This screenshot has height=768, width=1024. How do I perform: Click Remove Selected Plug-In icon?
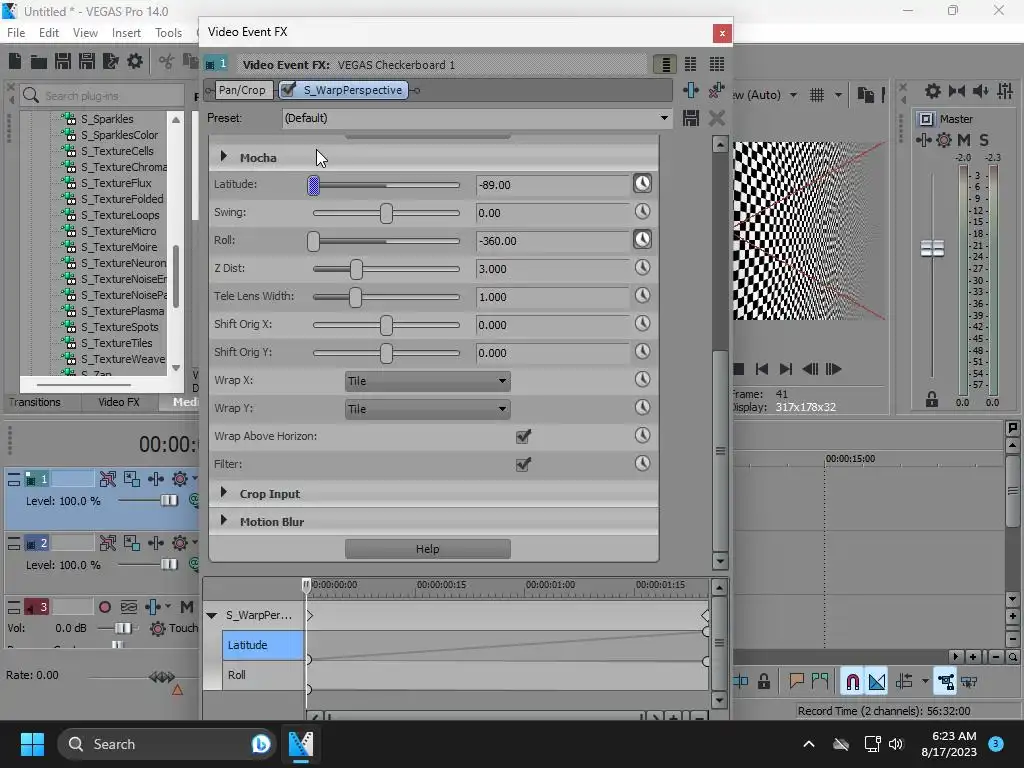(x=716, y=90)
